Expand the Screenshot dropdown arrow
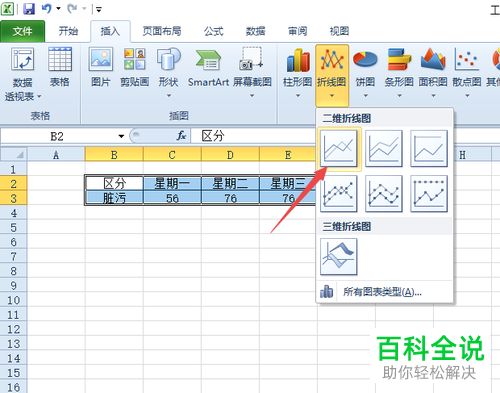 [252, 96]
